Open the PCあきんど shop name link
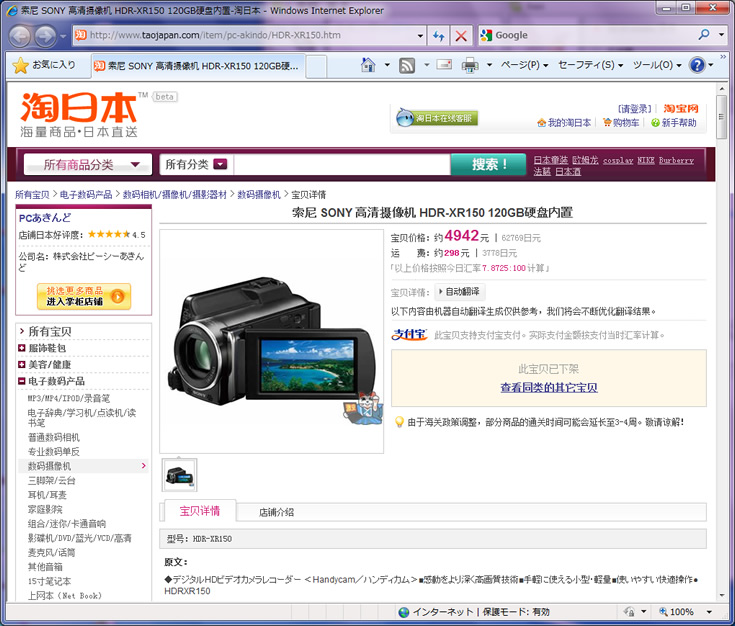The width and height of the screenshot is (735, 626). (45, 218)
